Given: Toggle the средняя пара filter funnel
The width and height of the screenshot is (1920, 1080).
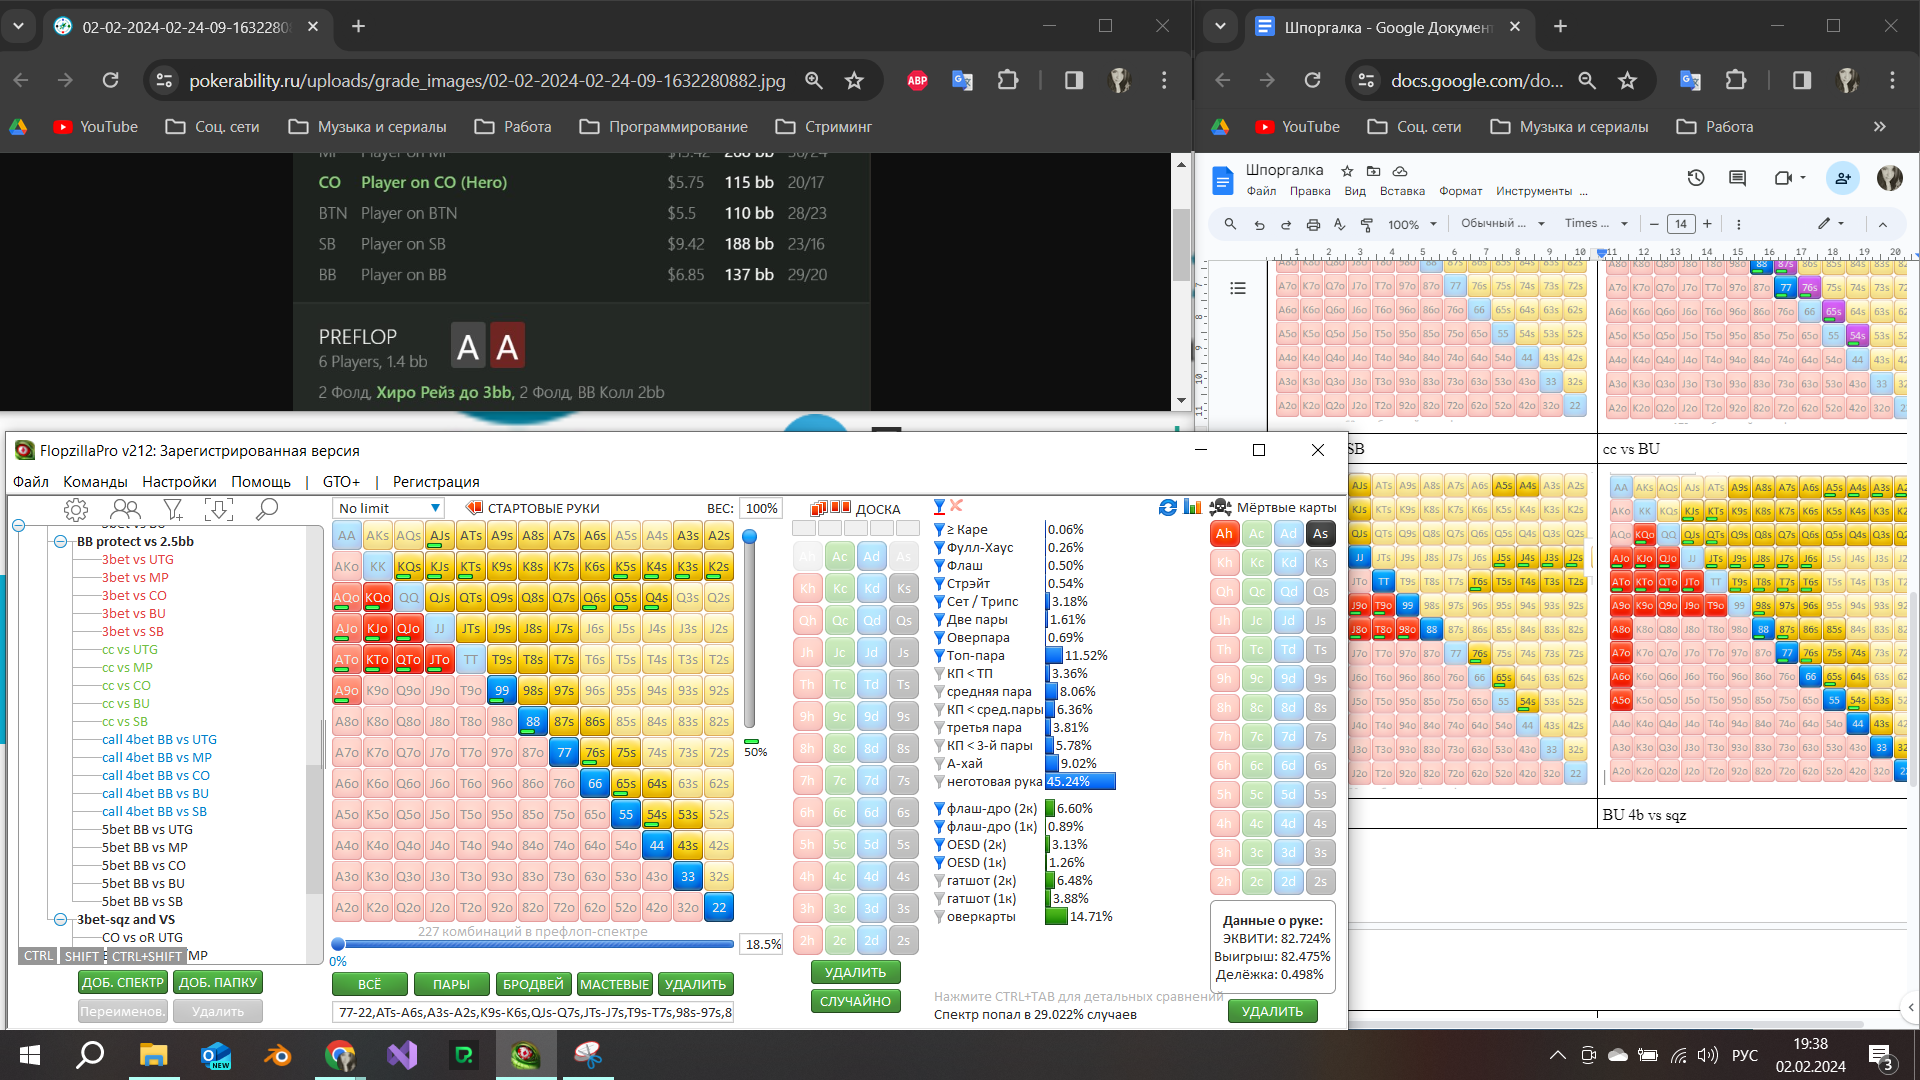Looking at the screenshot, I should coord(939,692).
